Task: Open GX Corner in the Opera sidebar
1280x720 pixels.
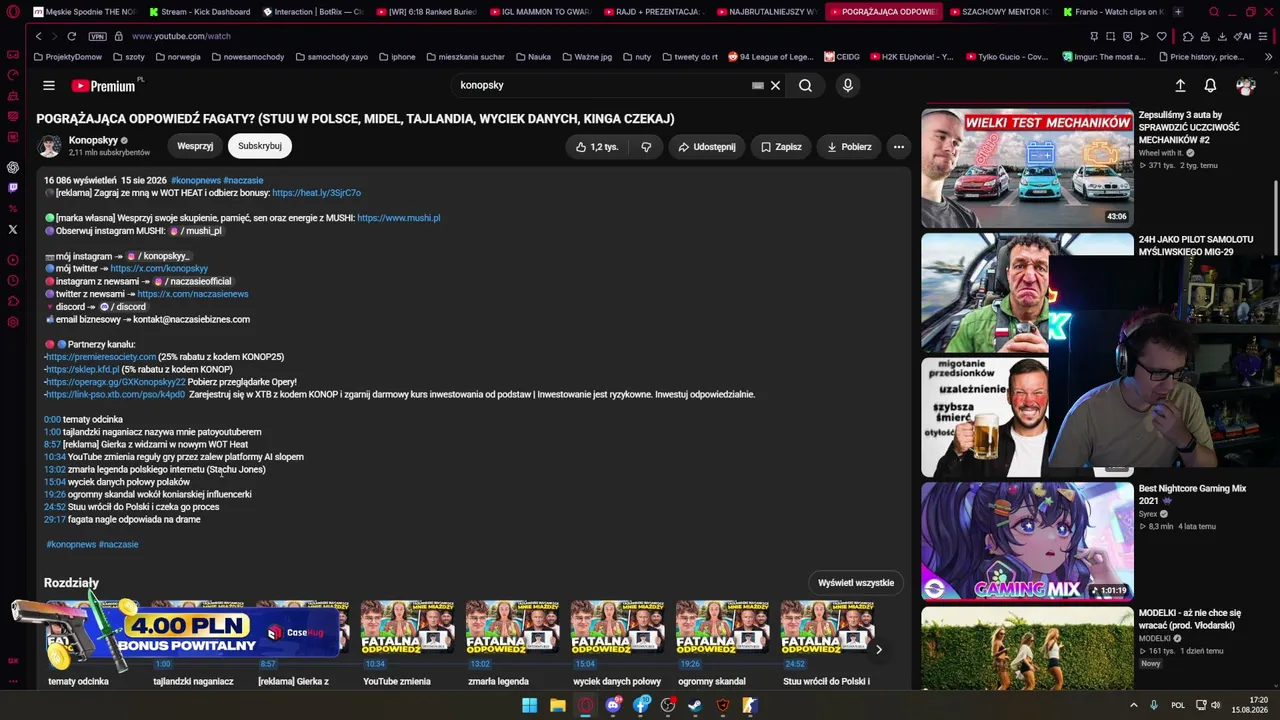Action: point(12,55)
